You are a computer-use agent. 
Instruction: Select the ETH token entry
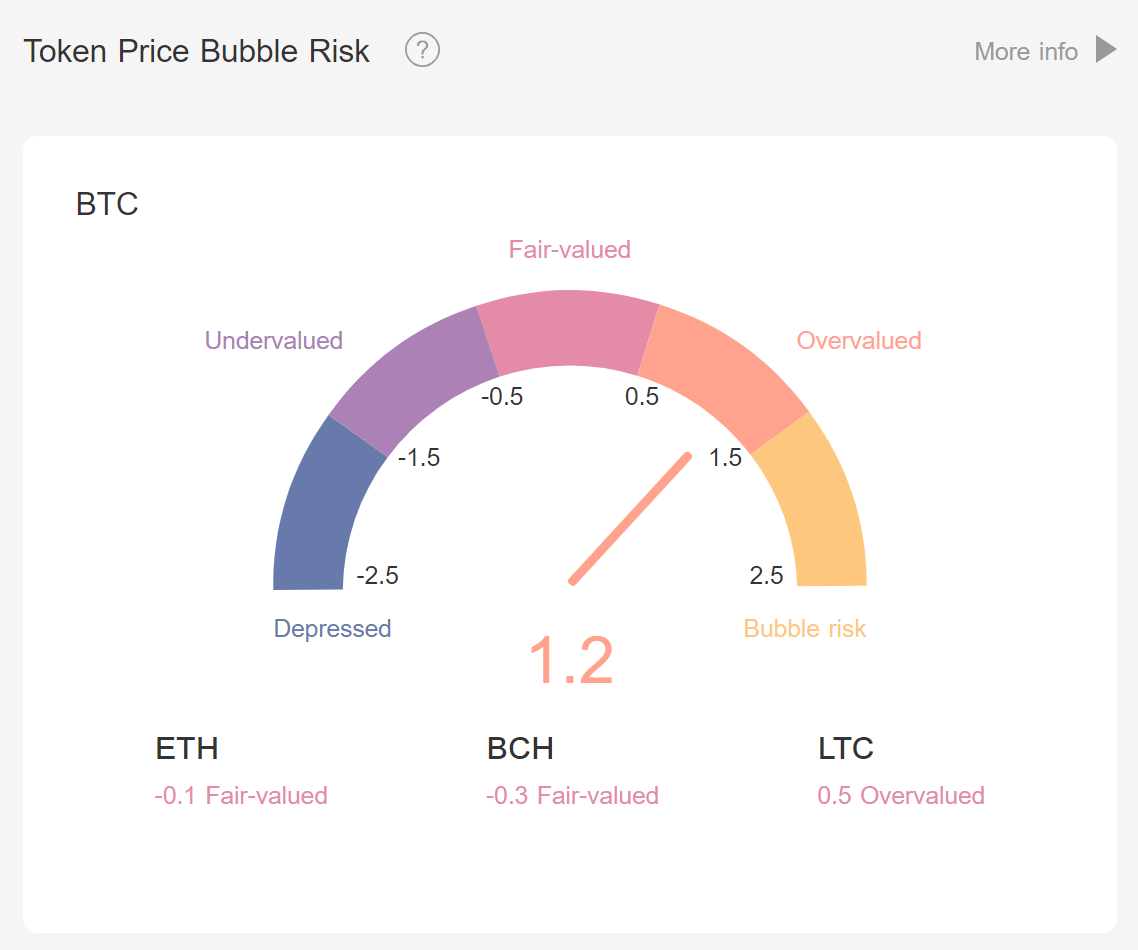(x=186, y=748)
